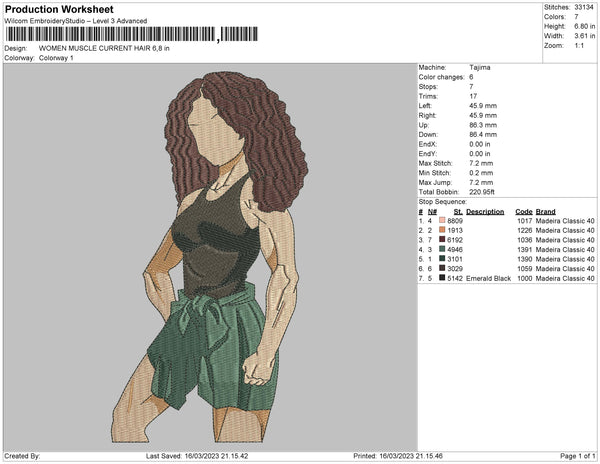Select the Stitches value 33134
Viewport: 600px width, 464px height.
584,7
